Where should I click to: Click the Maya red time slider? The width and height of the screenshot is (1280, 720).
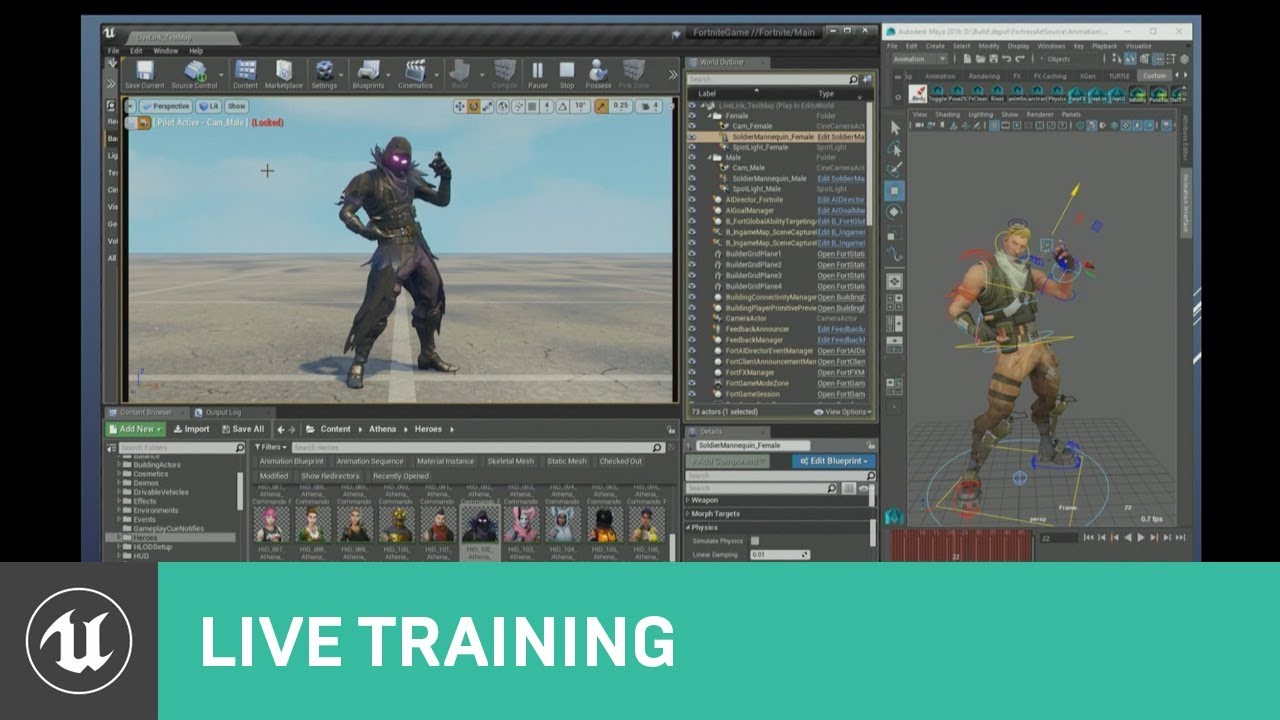click(x=960, y=546)
